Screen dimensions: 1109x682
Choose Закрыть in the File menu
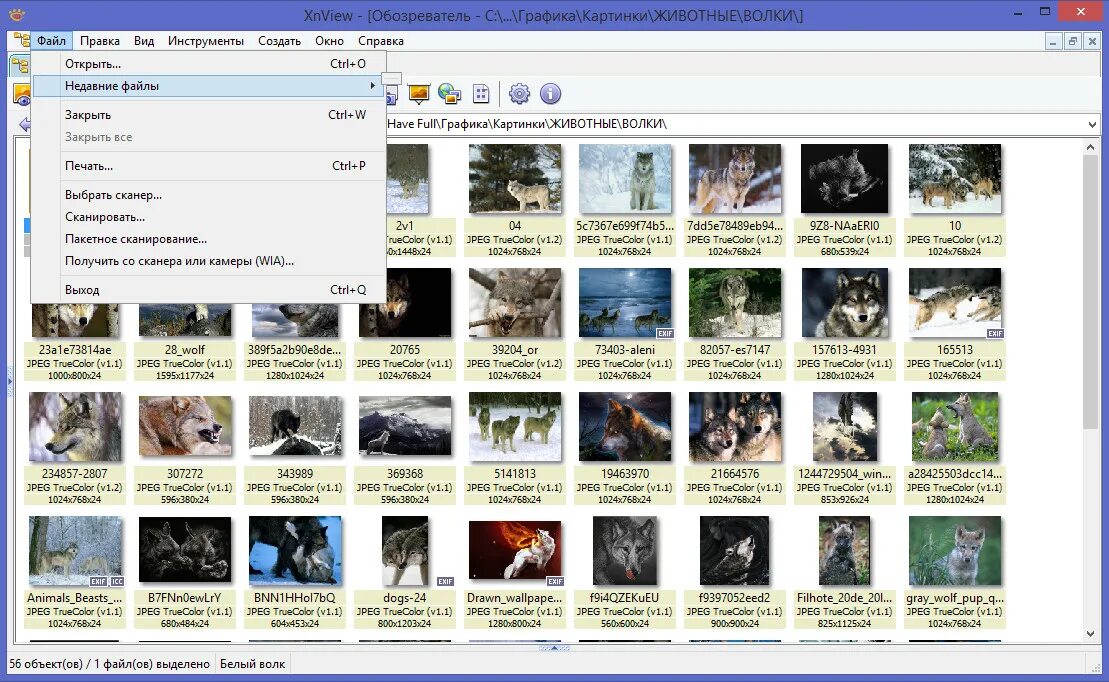pyautogui.click(x=209, y=115)
